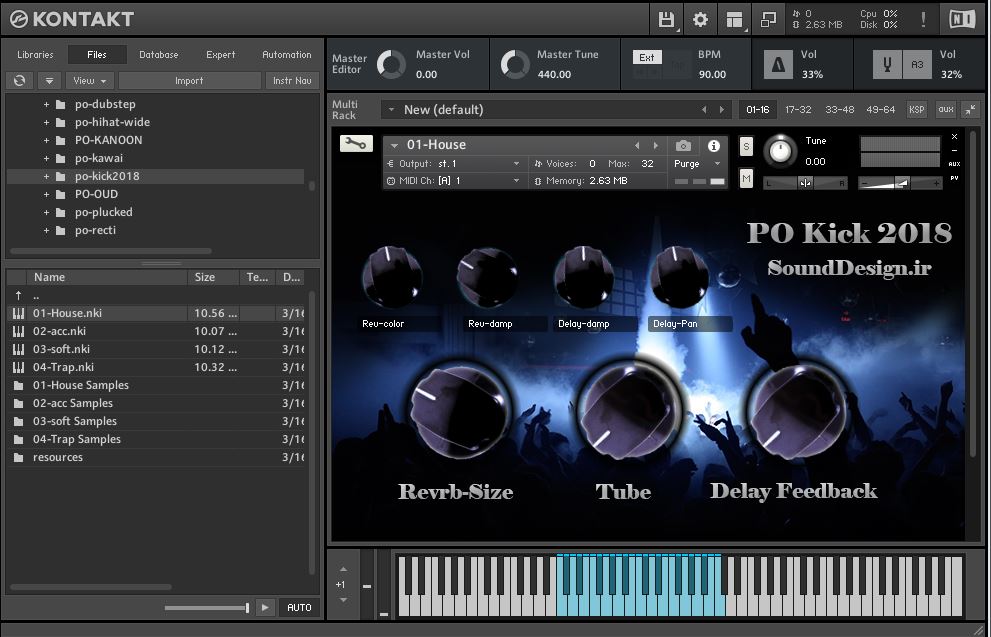Click the Revrb-Size large knob
This screenshot has height=637, width=991.
coord(459,411)
